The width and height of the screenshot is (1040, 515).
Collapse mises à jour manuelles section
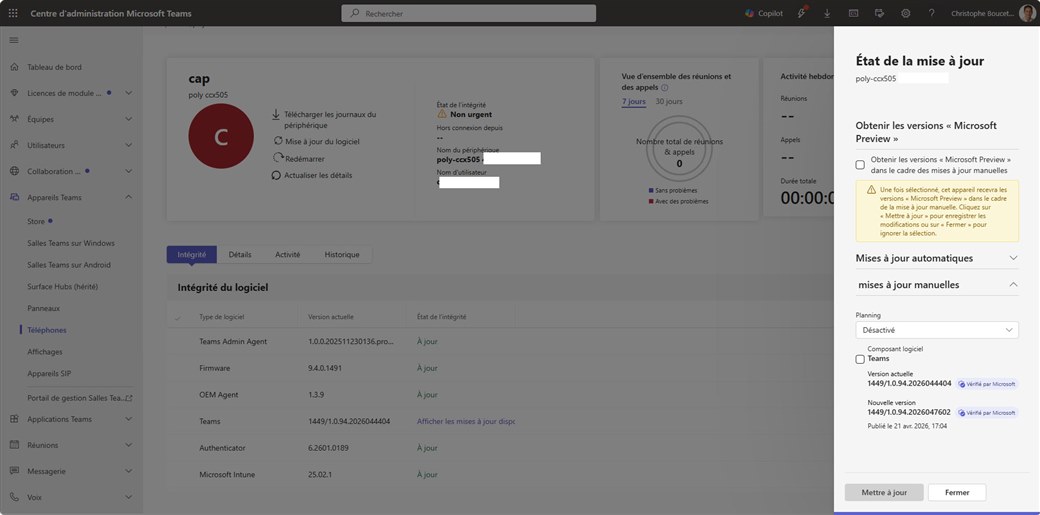pyautogui.click(x=1013, y=285)
